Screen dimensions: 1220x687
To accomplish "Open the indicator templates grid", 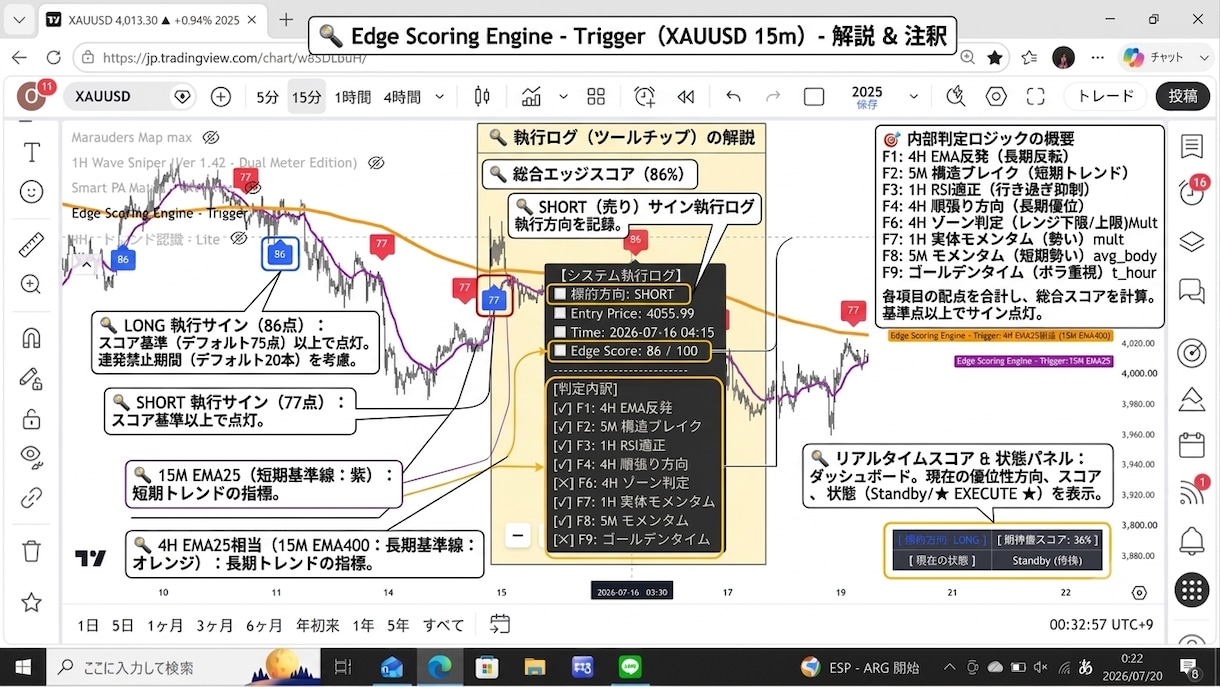I will pyautogui.click(x=596, y=97).
